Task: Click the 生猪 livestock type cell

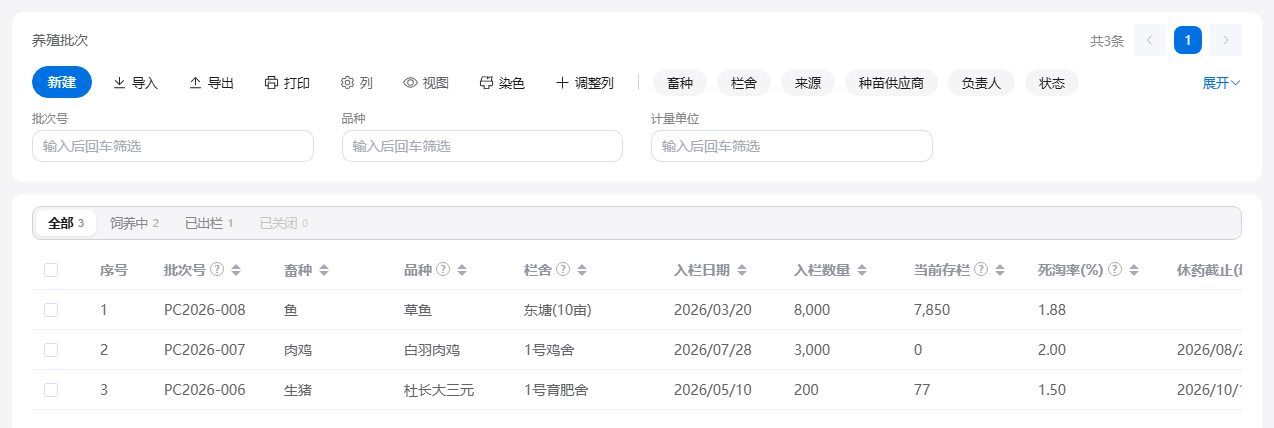Action: 298,390
